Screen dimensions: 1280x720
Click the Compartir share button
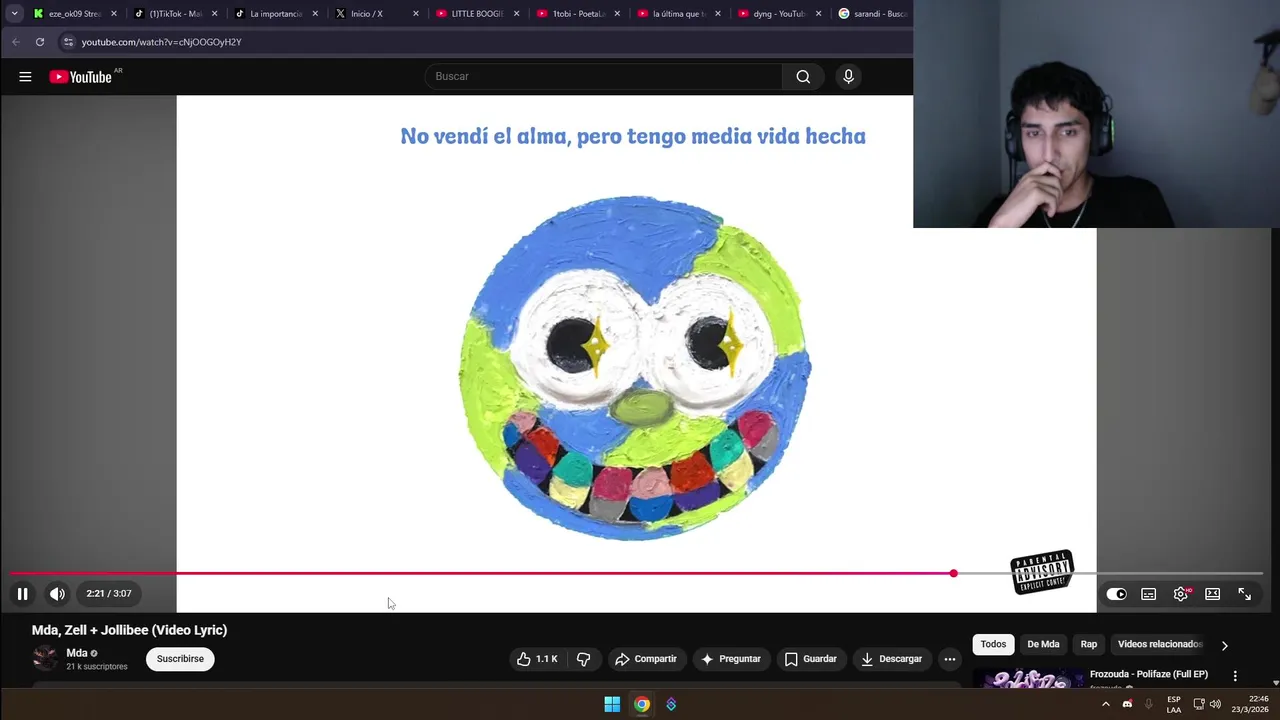click(646, 659)
